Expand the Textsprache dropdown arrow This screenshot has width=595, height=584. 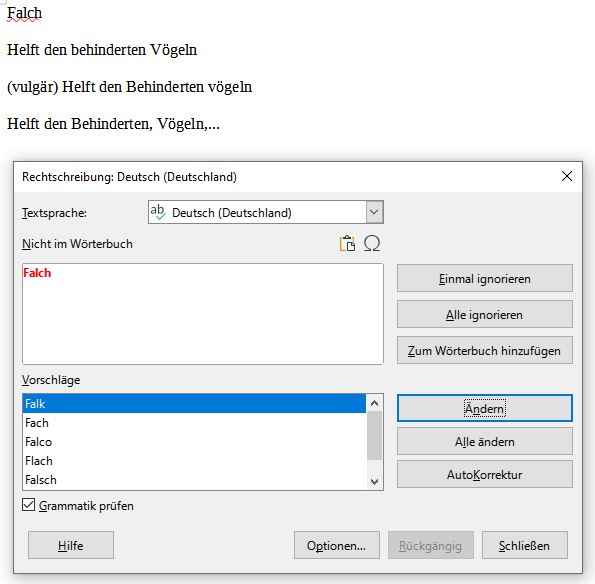[375, 212]
